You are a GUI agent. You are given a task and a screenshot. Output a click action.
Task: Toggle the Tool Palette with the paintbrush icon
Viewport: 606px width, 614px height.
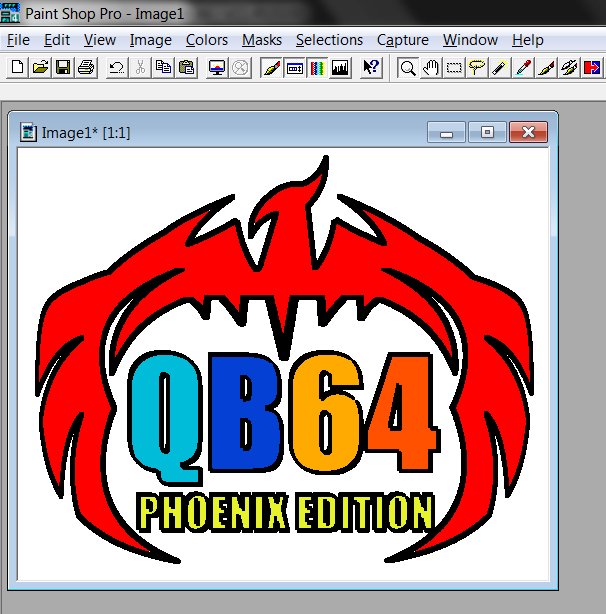pyautogui.click(x=271, y=68)
